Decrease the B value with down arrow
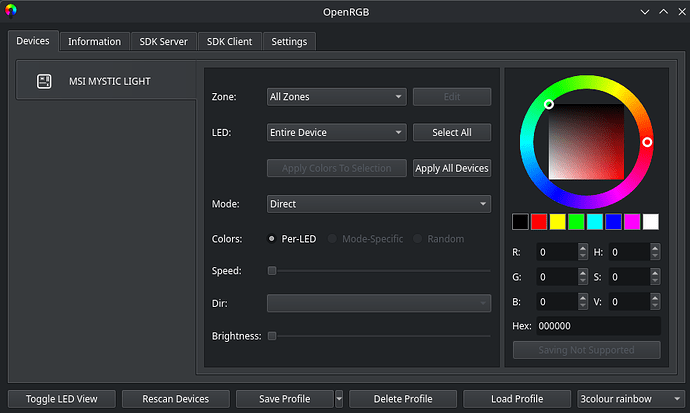The height and width of the screenshot is (413, 690). click(x=583, y=306)
